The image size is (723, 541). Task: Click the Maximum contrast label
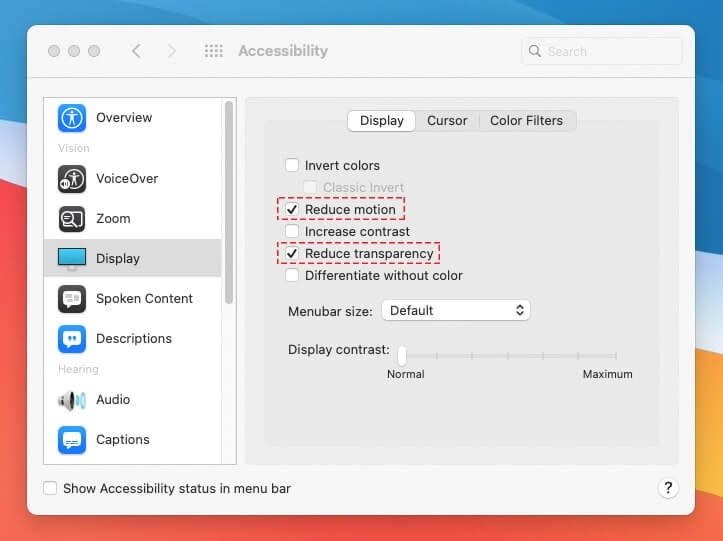point(608,374)
